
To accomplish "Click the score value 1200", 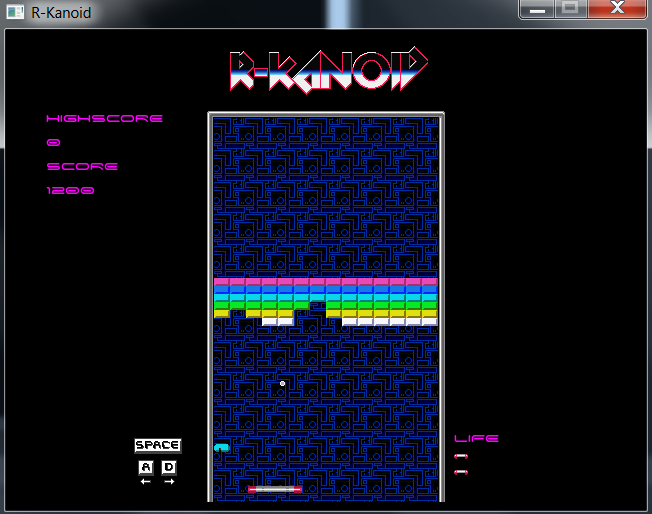I will coord(70,190).
